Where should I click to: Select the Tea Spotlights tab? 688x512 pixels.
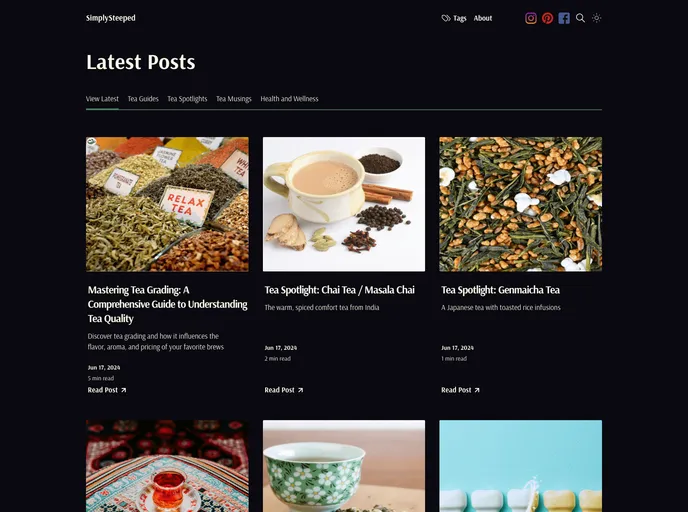pyautogui.click(x=187, y=99)
